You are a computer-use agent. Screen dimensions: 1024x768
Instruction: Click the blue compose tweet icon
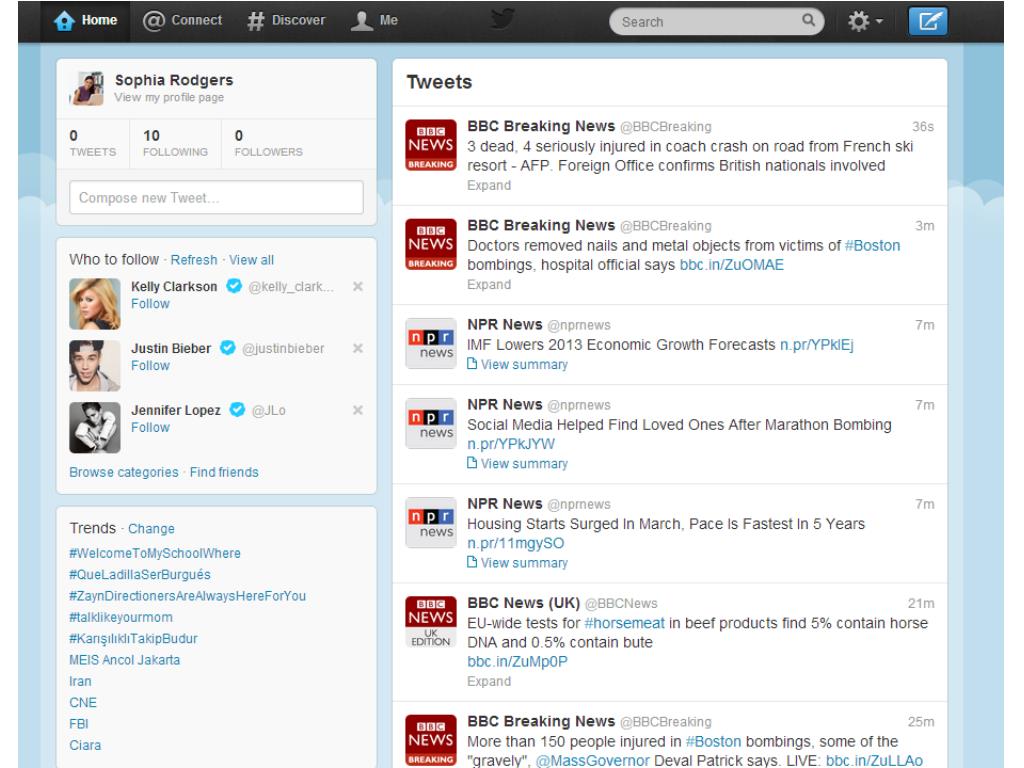coord(928,22)
